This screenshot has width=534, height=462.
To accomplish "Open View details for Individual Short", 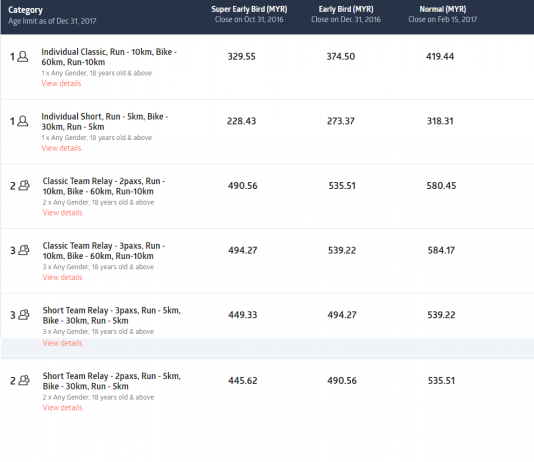I will (61, 148).
